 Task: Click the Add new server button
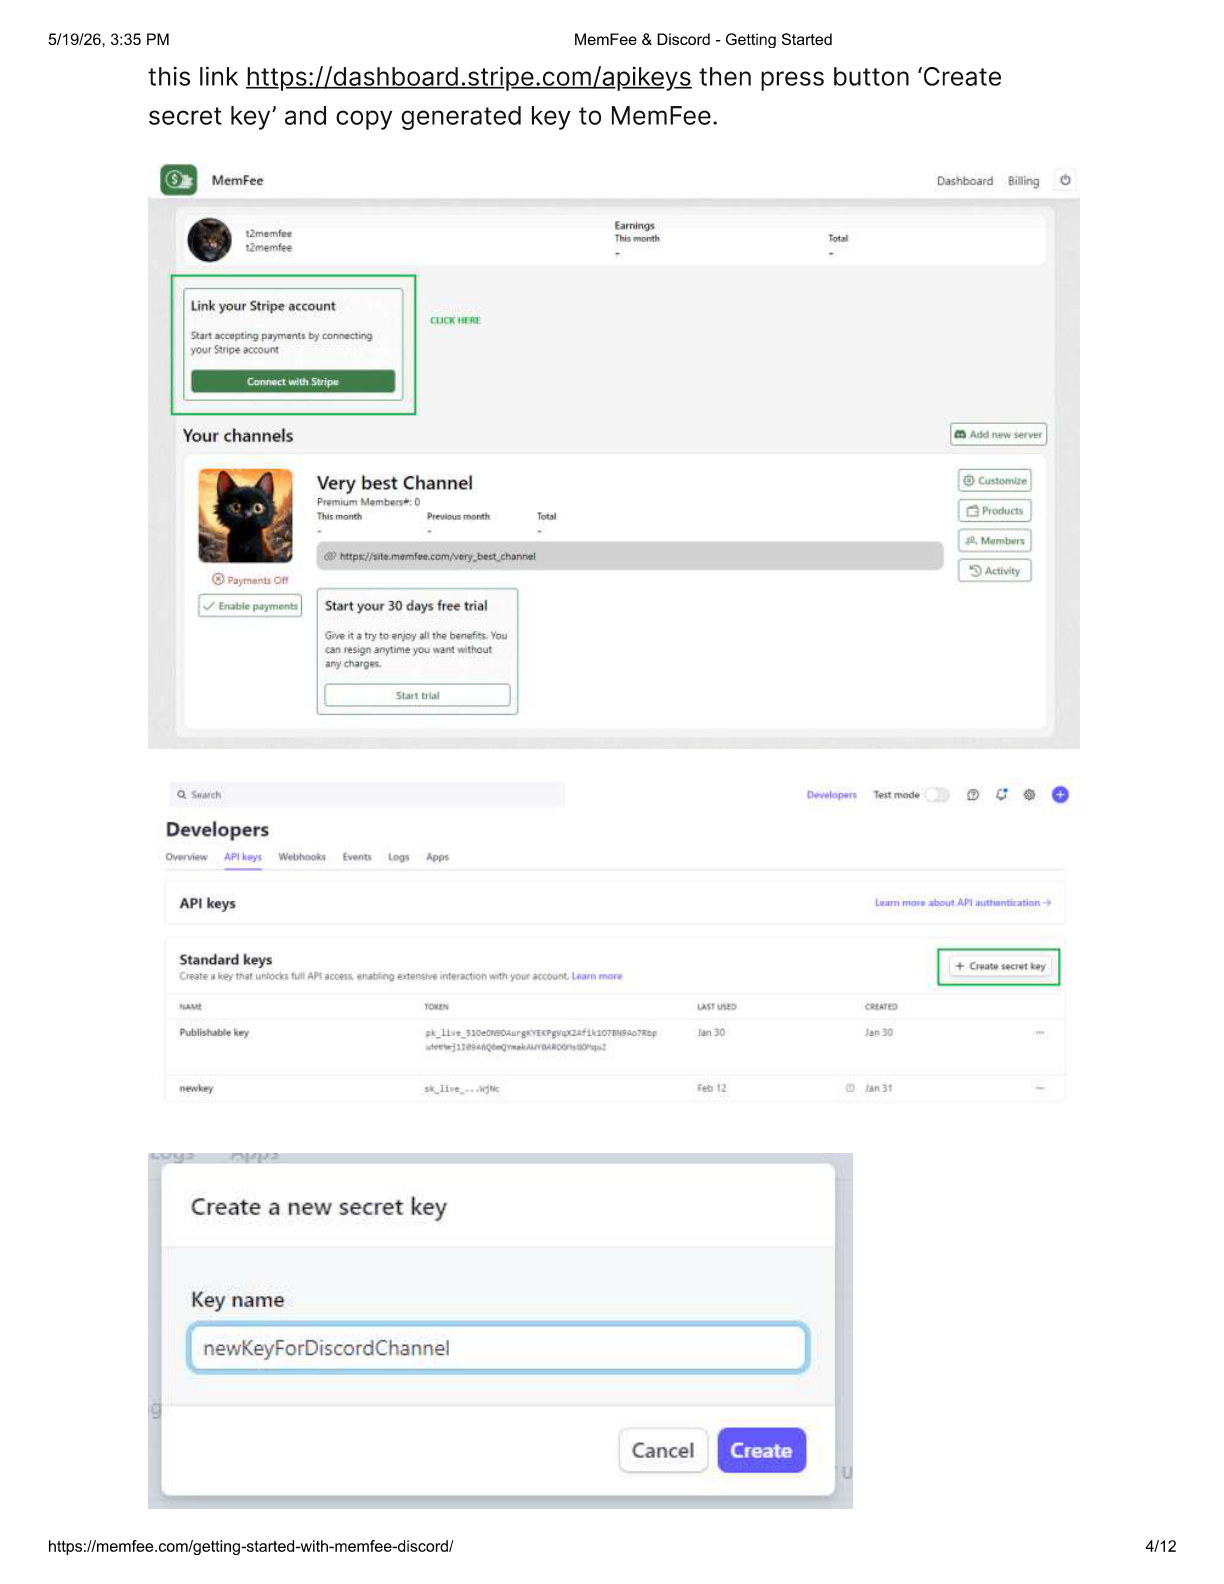998,434
